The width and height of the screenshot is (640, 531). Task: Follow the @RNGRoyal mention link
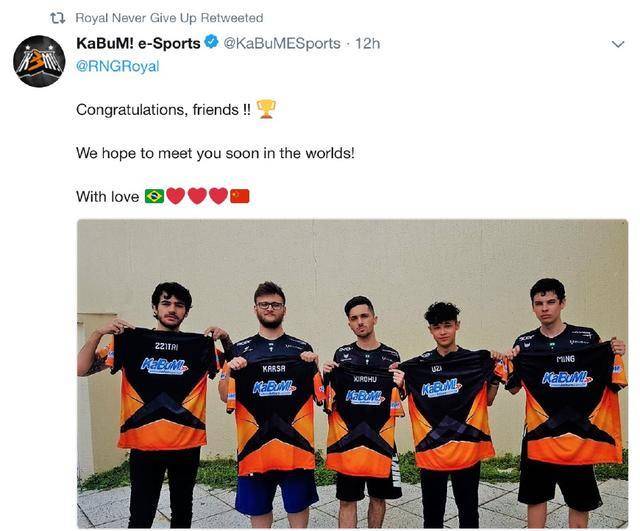118,66
